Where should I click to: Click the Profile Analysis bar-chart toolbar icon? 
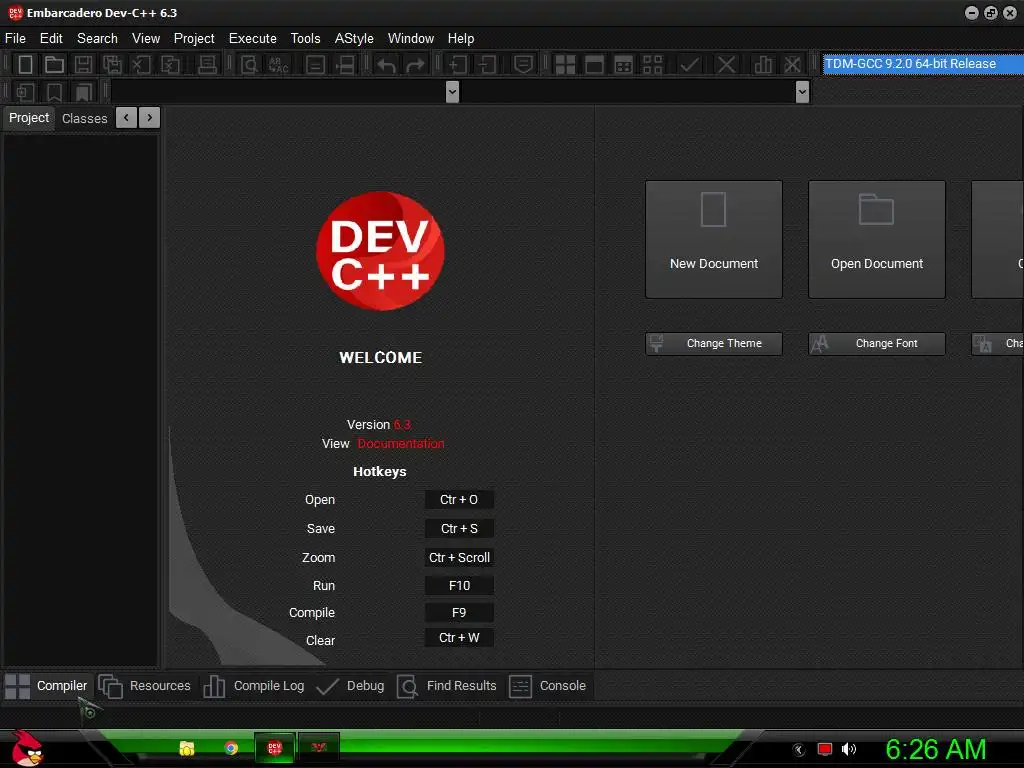tap(763, 65)
